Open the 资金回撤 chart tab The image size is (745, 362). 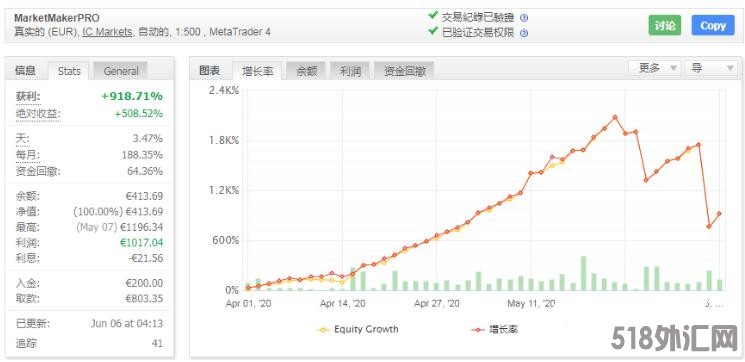tap(404, 71)
